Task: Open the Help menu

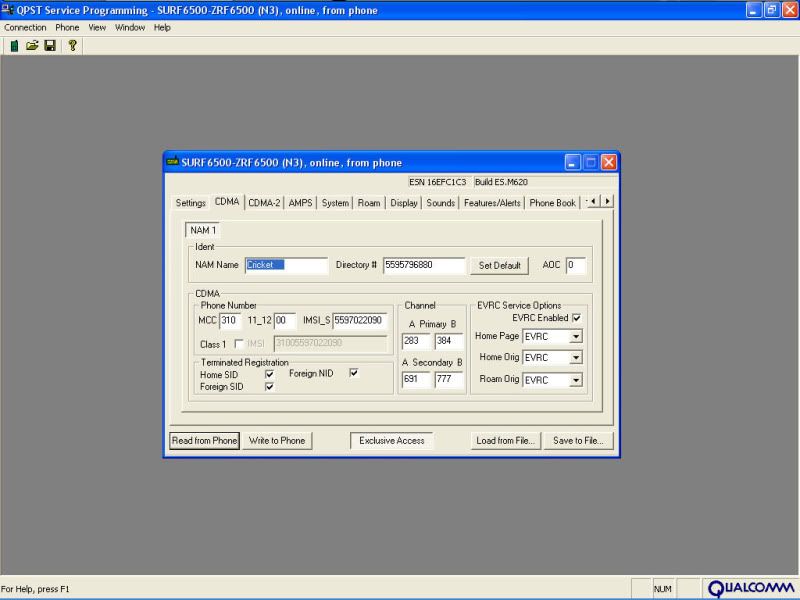Action: 162,28
